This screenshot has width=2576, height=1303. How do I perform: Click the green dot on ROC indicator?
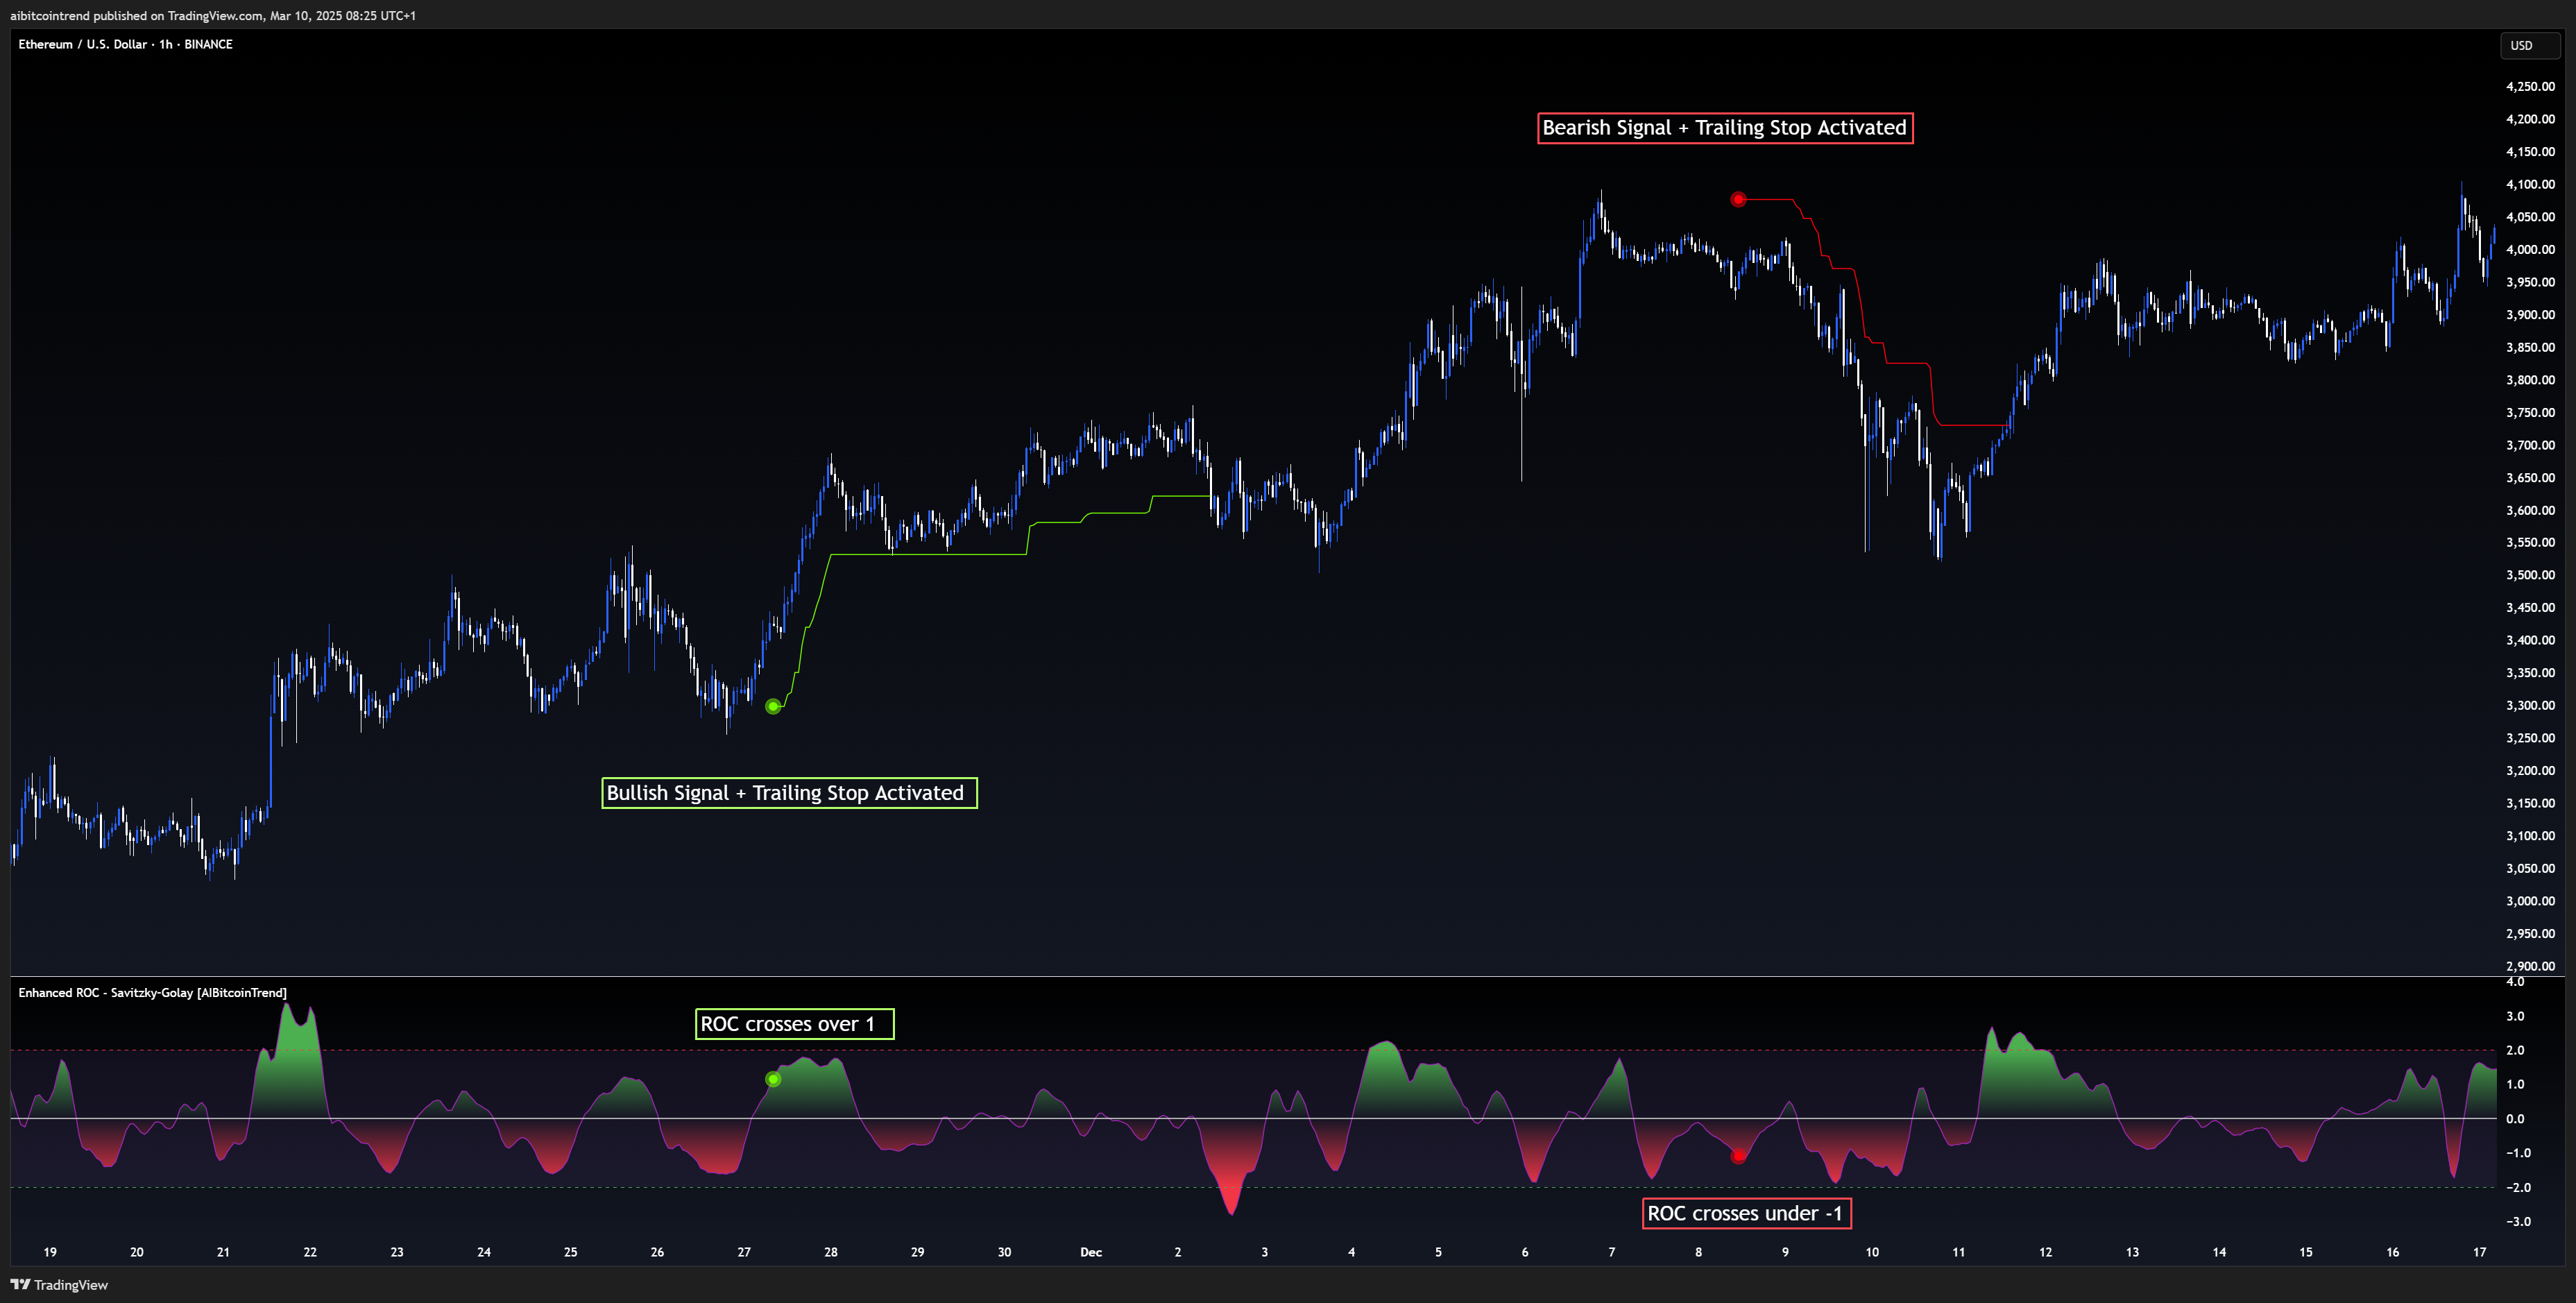773,1079
